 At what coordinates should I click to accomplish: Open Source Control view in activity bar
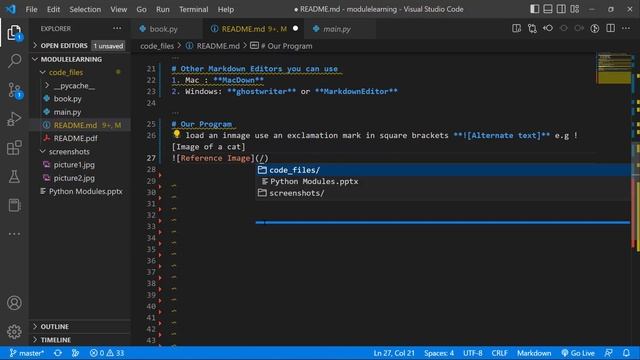pos(14,90)
